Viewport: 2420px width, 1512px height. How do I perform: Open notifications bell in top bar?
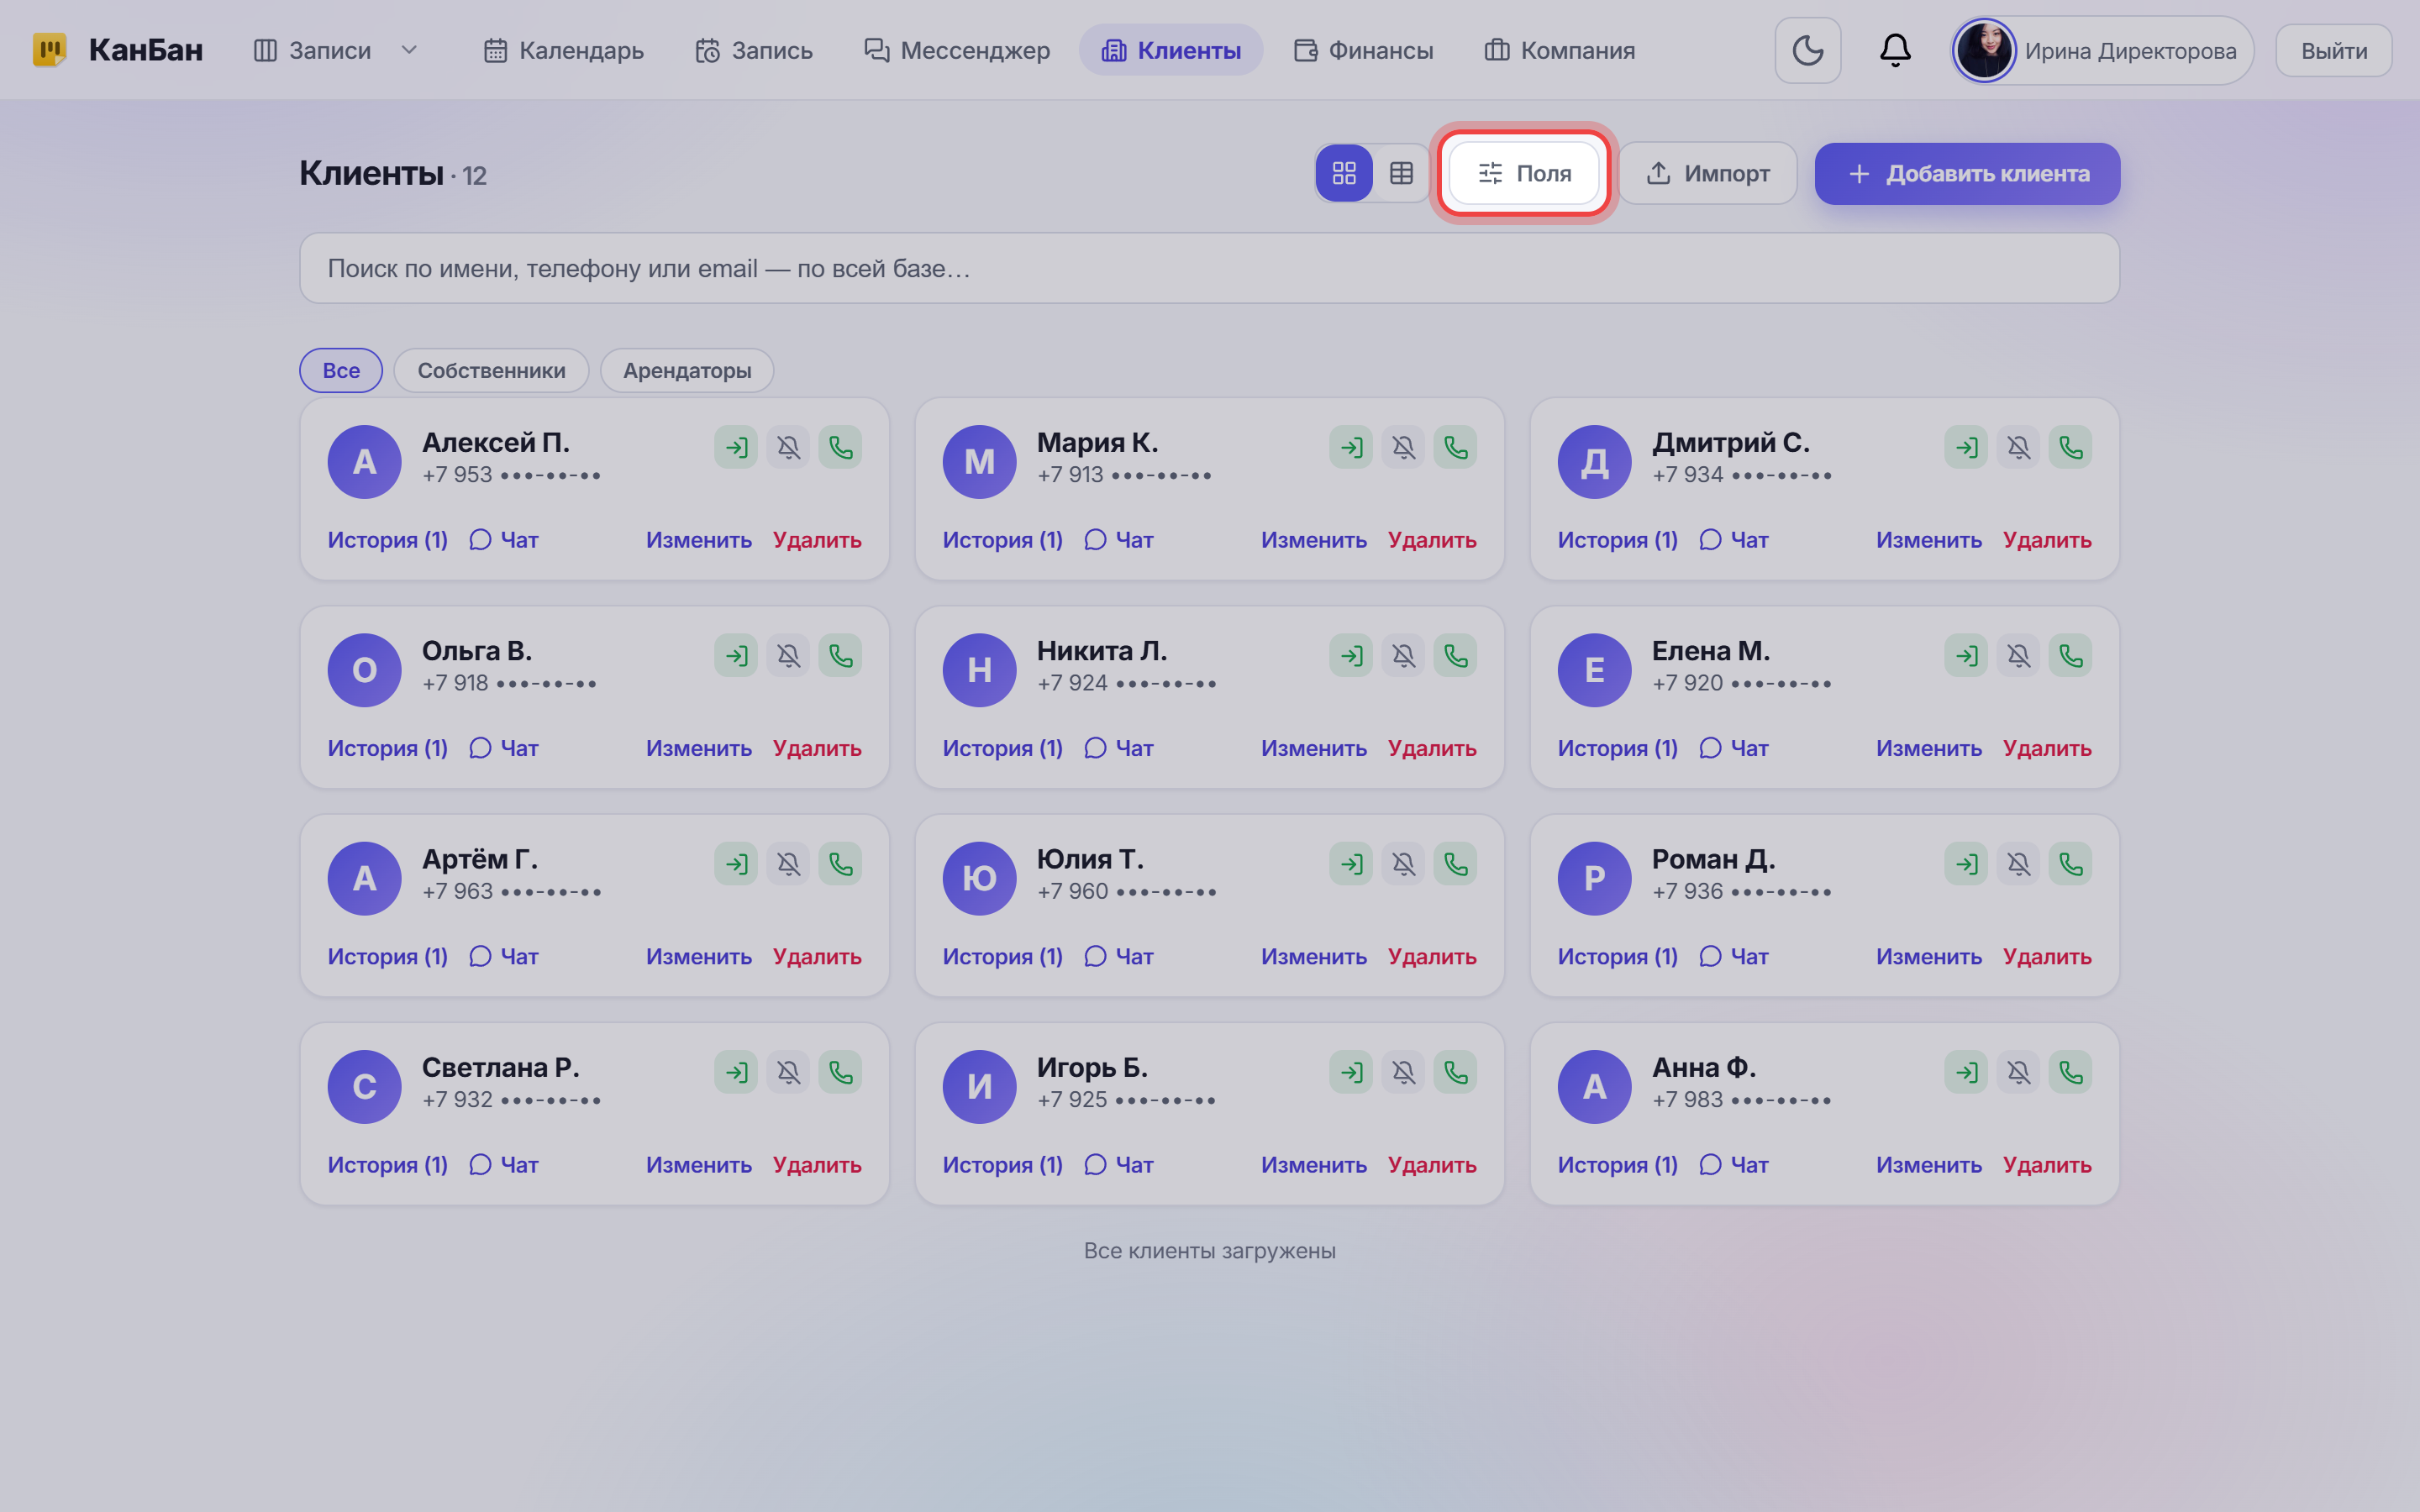[x=1895, y=50]
